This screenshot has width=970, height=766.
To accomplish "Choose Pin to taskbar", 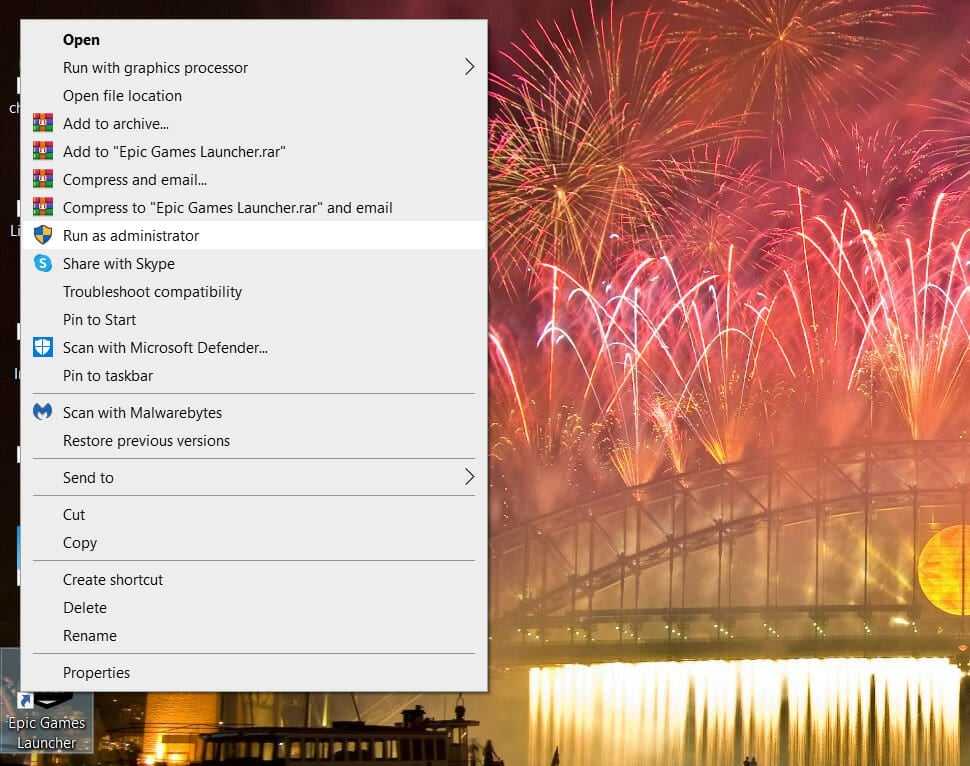I will [x=254, y=376].
